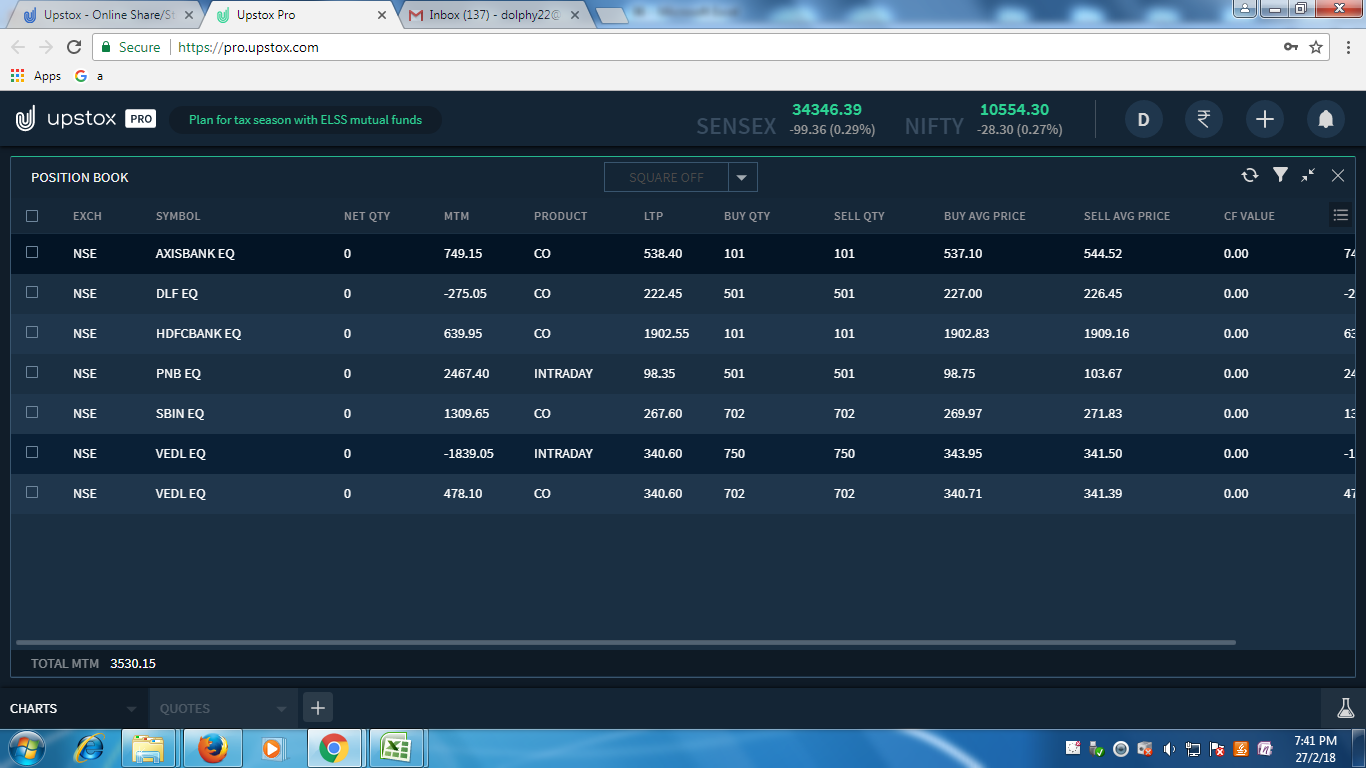Open the Apps bookmarks shortcut
Image resolution: width=1366 pixels, height=768 pixels.
point(36,76)
